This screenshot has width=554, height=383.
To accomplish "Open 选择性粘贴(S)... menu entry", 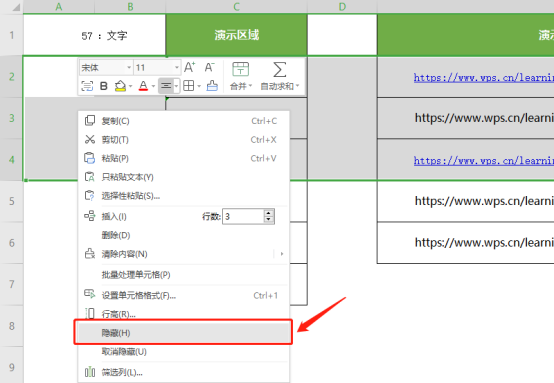I will click(x=184, y=196).
